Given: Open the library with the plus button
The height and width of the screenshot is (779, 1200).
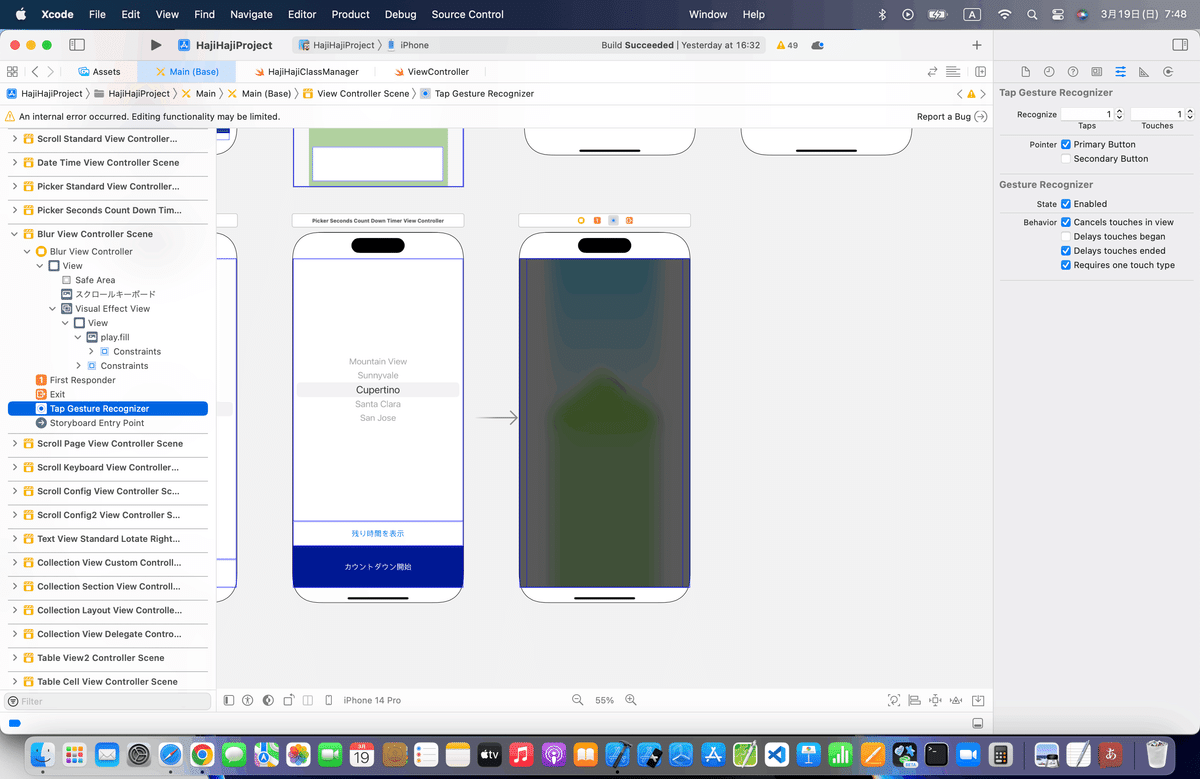Looking at the screenshot, I should coord(977,45).
